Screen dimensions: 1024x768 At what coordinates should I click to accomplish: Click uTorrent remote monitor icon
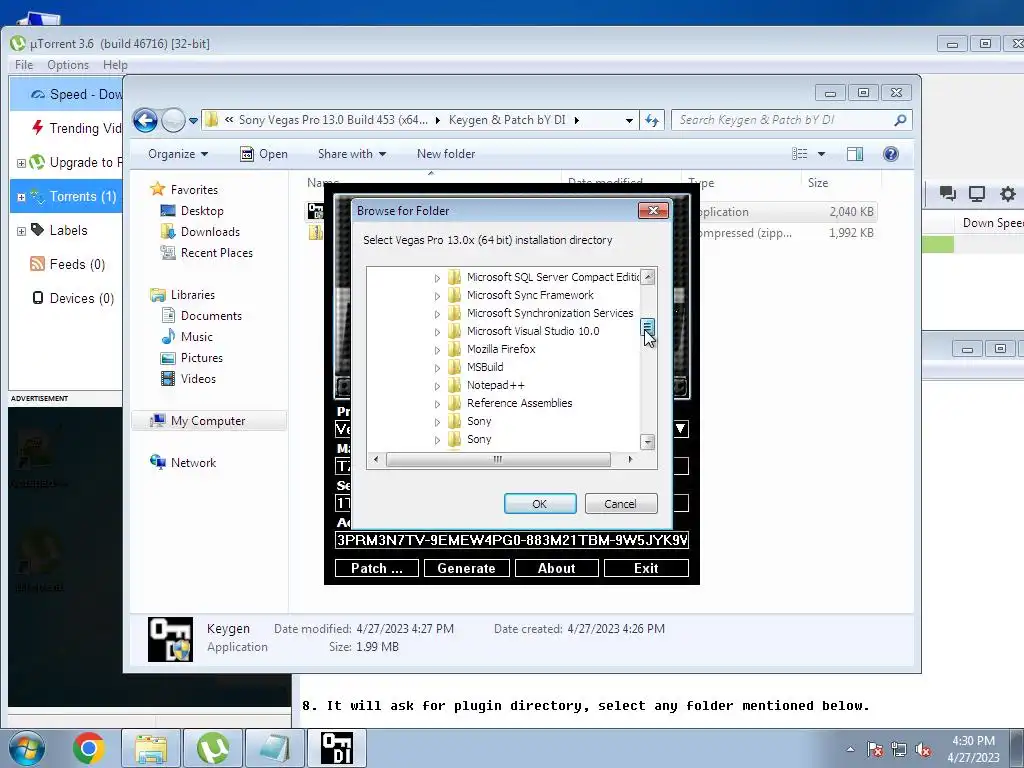click(x=977, y=193)
